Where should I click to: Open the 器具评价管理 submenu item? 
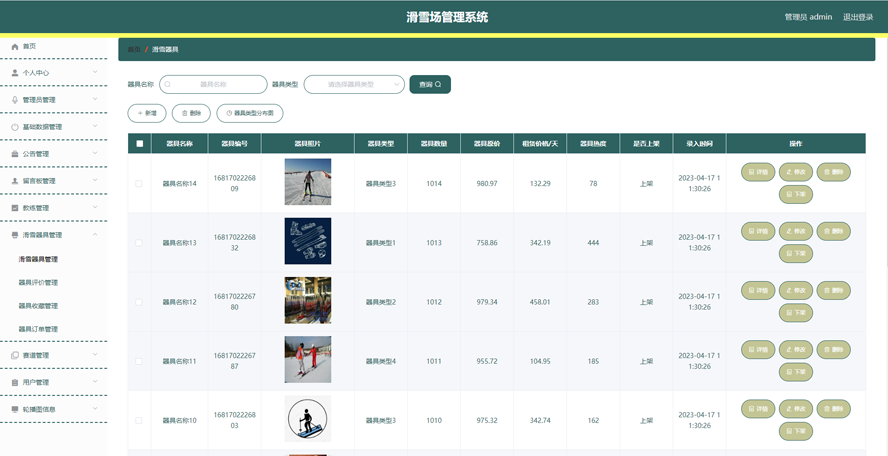38,283
